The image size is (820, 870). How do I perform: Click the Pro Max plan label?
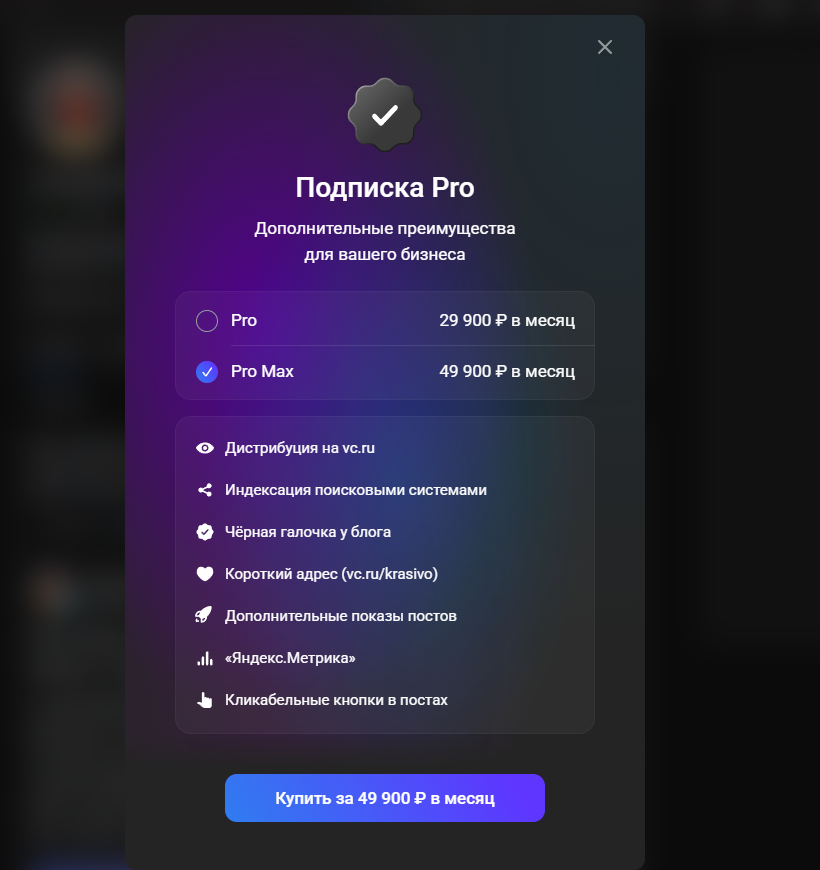[262, 372]
